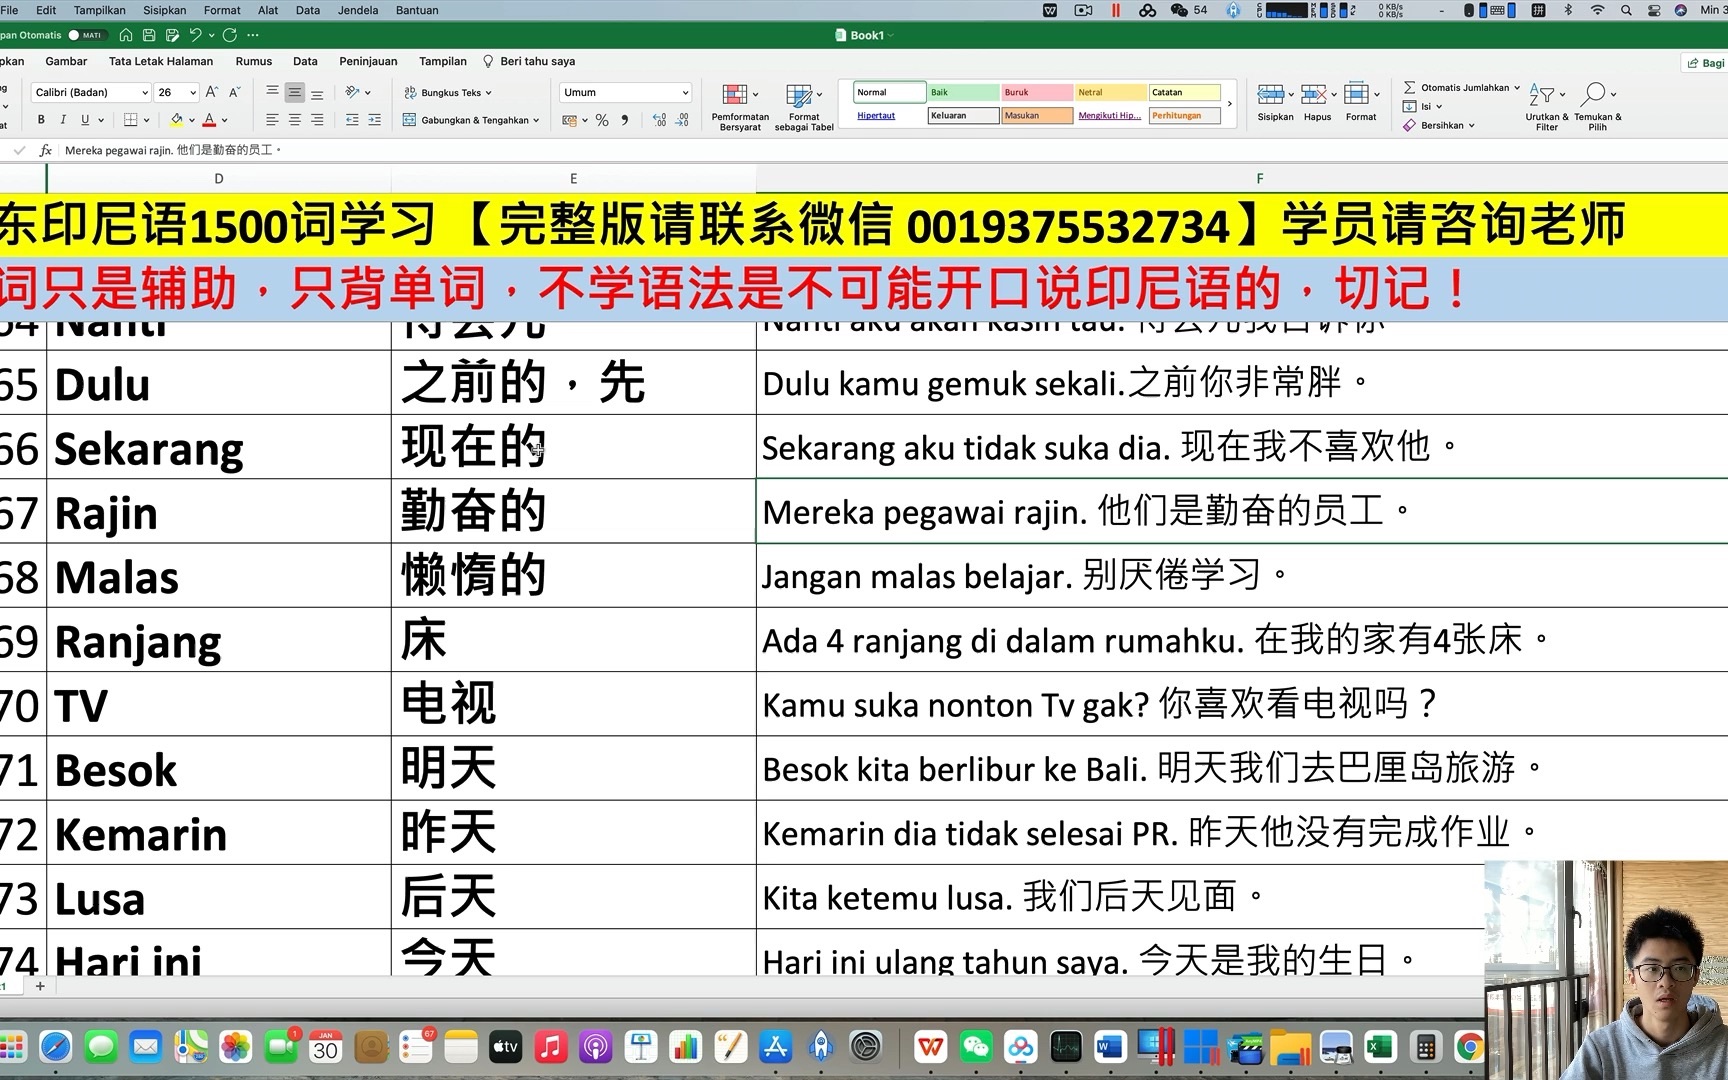
Task: Open Temukan & Pilih
Action: pyautogui.click(x=1597, y=107)
